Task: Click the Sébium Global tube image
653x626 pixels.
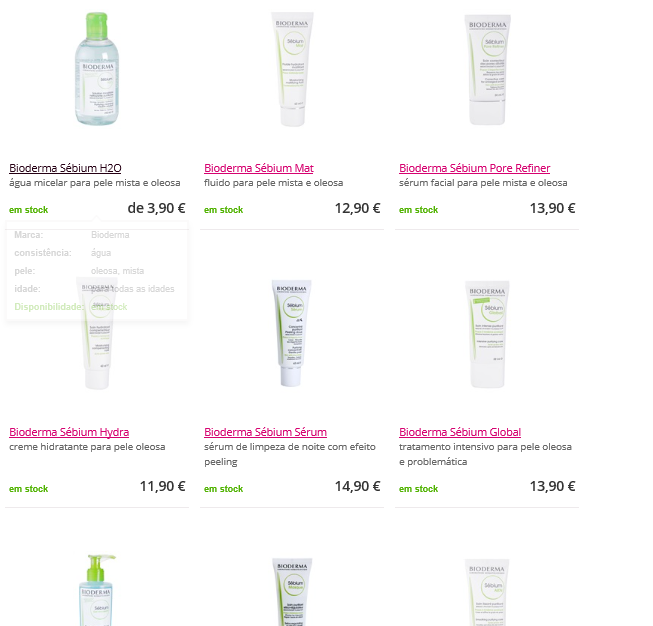Action: pos(487,334)
